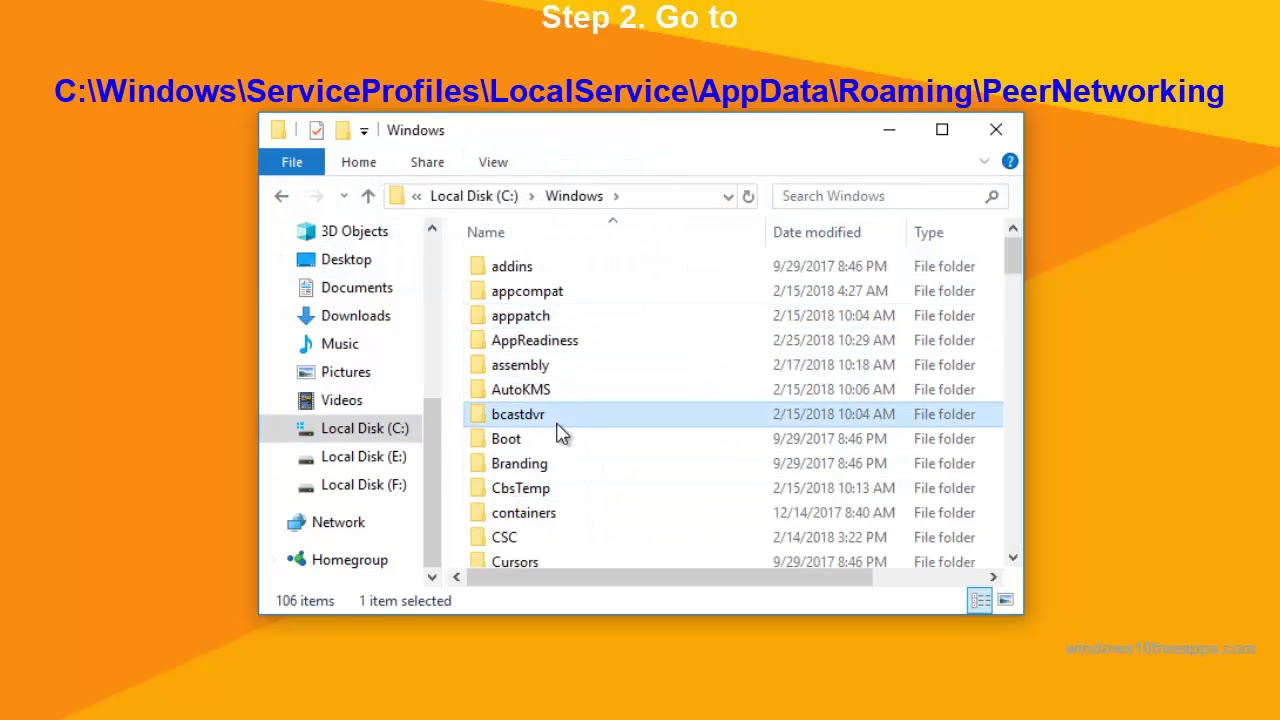The image size is (1280, 720).
Task: Open the File menu
Action: pos(292,162)
